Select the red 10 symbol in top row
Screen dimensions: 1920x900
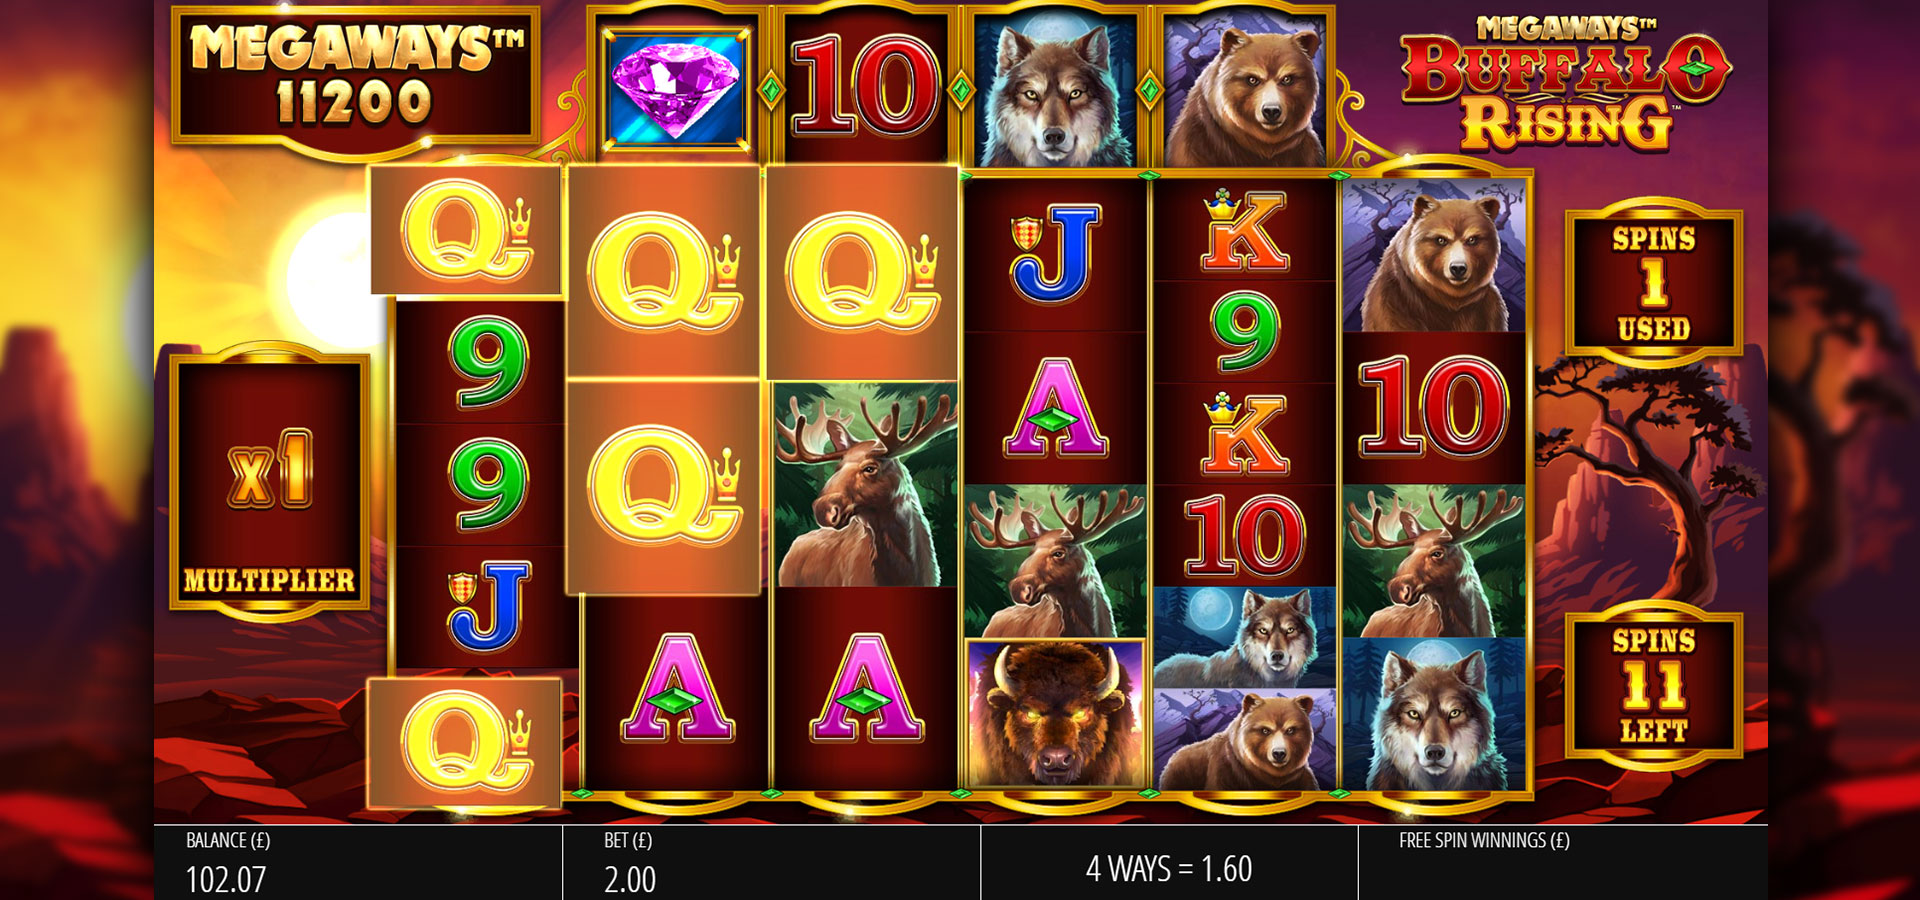coord(866,88)
